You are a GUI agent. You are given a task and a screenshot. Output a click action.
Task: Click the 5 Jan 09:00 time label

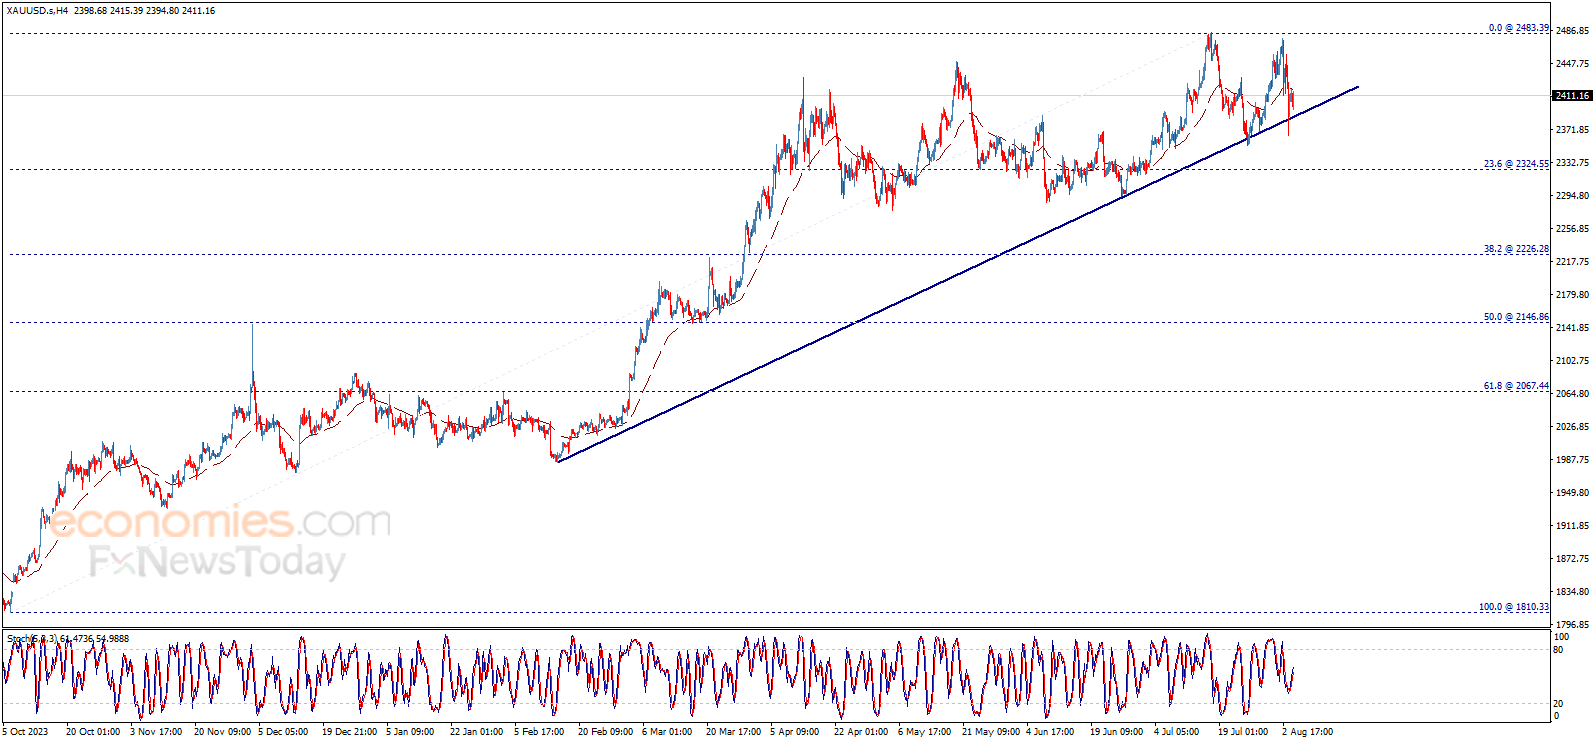[x=410, y=732]
